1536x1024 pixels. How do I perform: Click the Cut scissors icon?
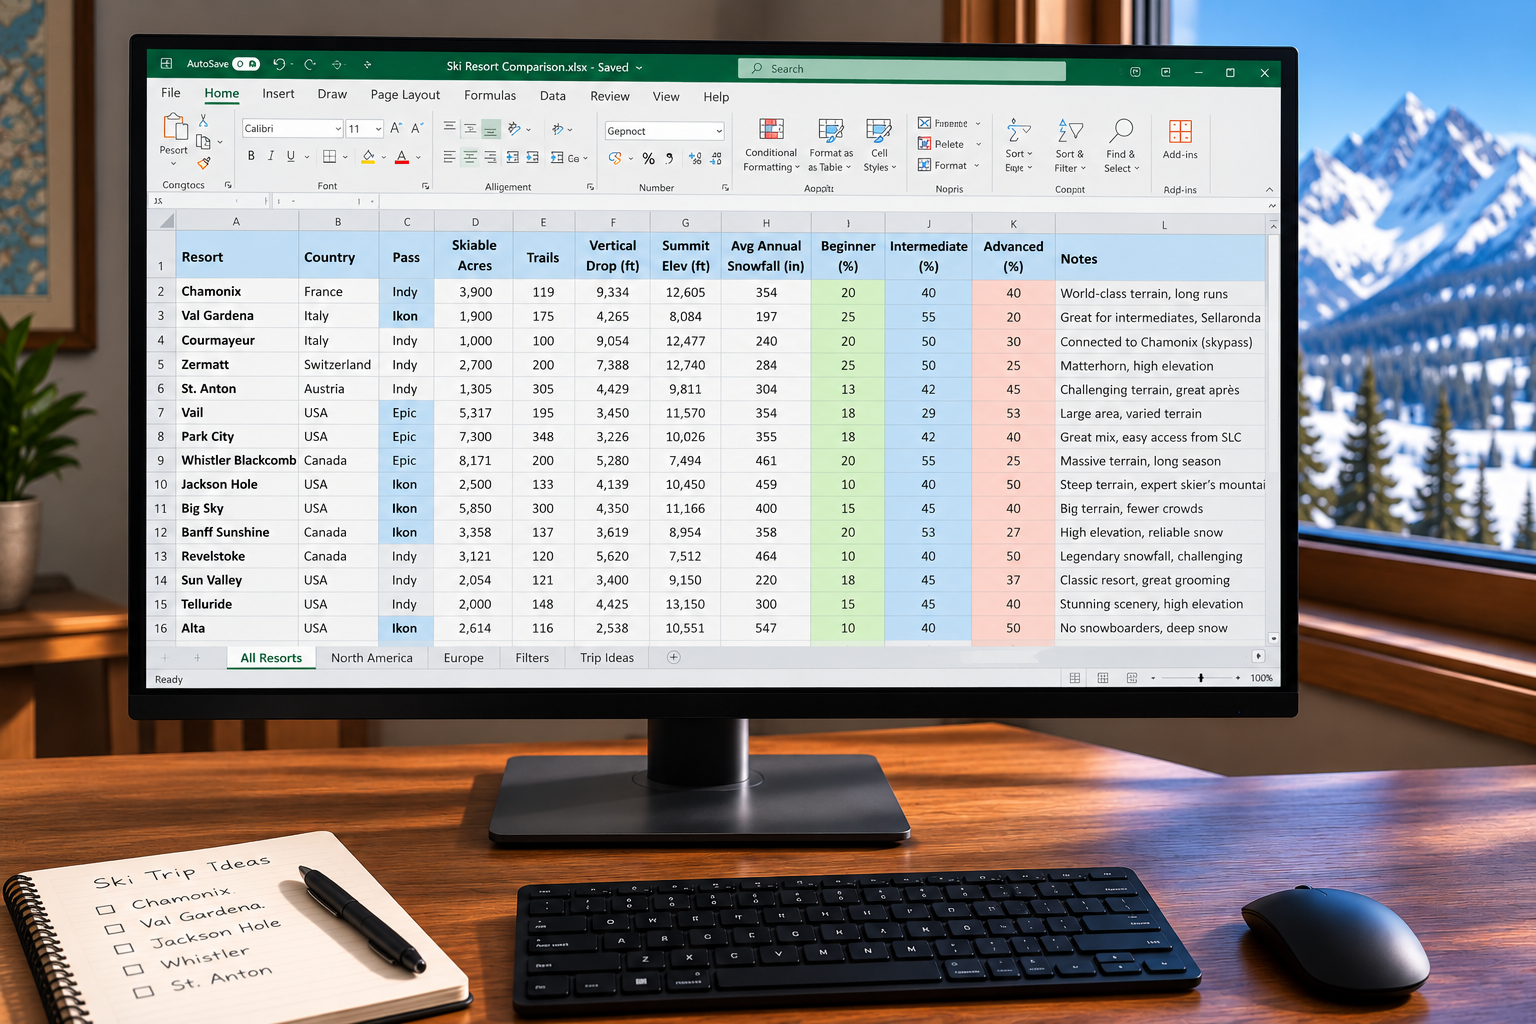203,120
